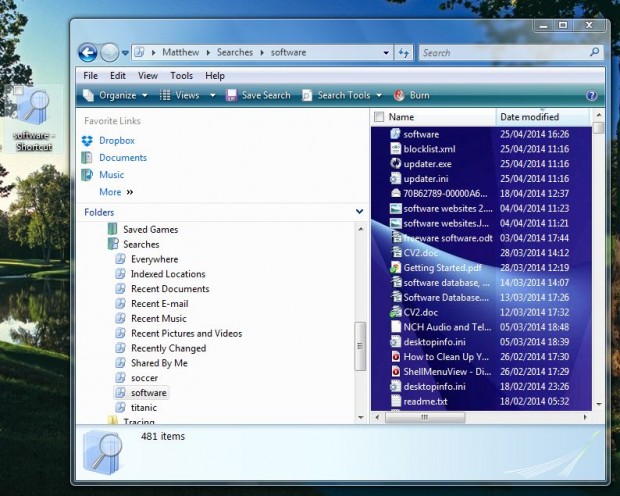This screenshot has height=496, width=620.
Task: Click the readme.txt file icon
Action: [x=395, y=401]
